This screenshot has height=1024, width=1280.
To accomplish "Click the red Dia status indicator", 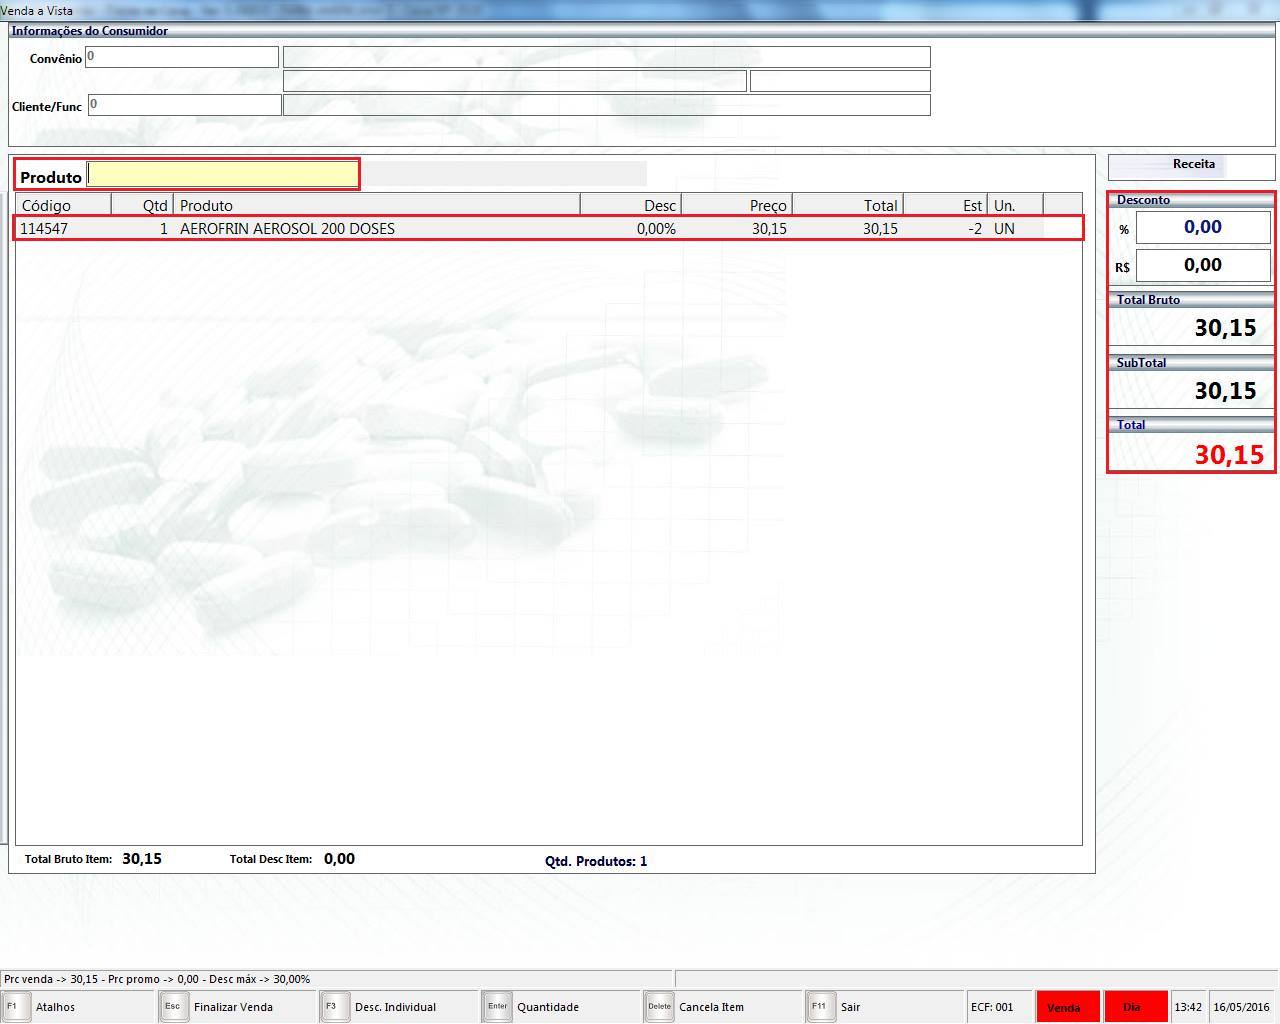I will point(1135,1007).
